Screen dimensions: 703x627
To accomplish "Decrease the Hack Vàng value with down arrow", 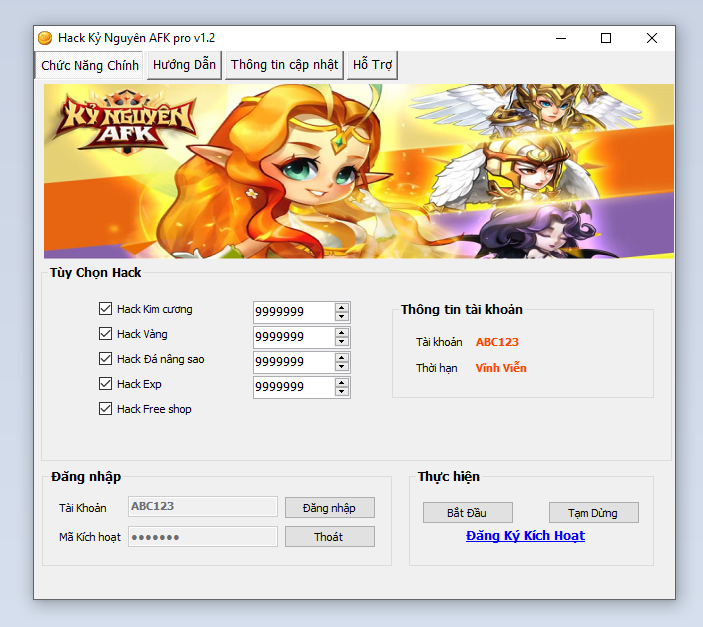I will (x=342, y=342).
